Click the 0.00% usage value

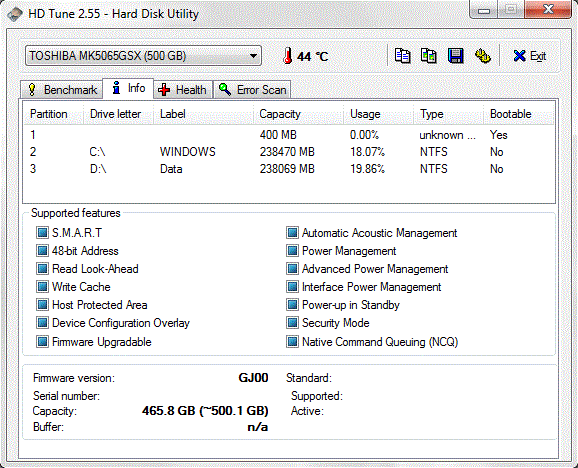[364, 135]
